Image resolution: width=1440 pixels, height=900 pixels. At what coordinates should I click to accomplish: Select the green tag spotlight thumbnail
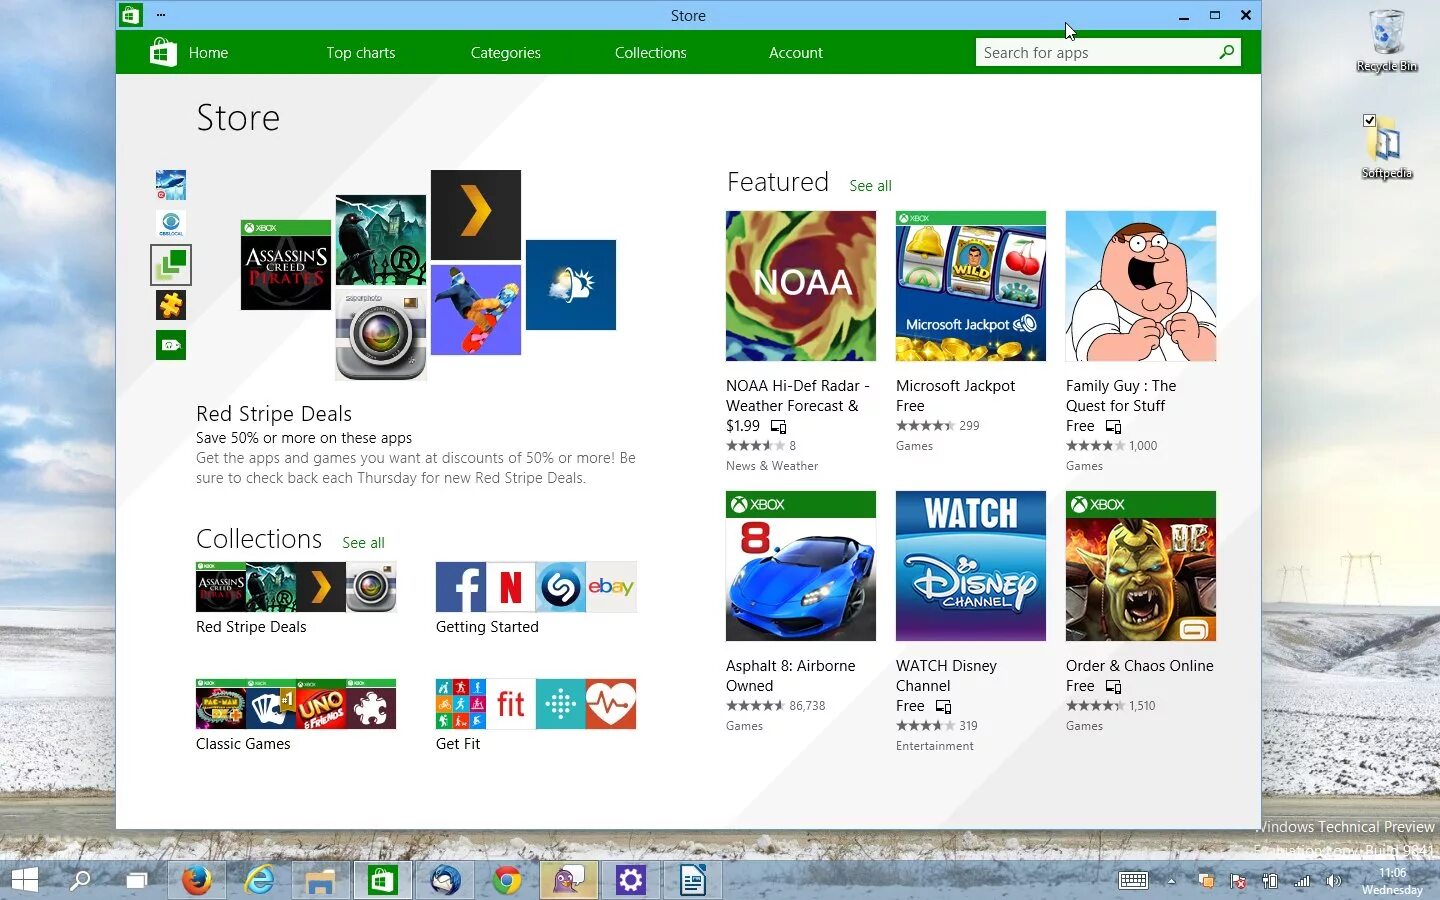click(x=171, y=345)
